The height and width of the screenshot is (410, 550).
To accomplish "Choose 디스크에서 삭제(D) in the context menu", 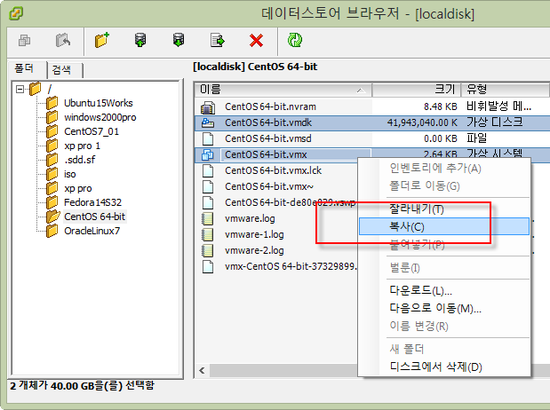I will [x=444, y=367].
